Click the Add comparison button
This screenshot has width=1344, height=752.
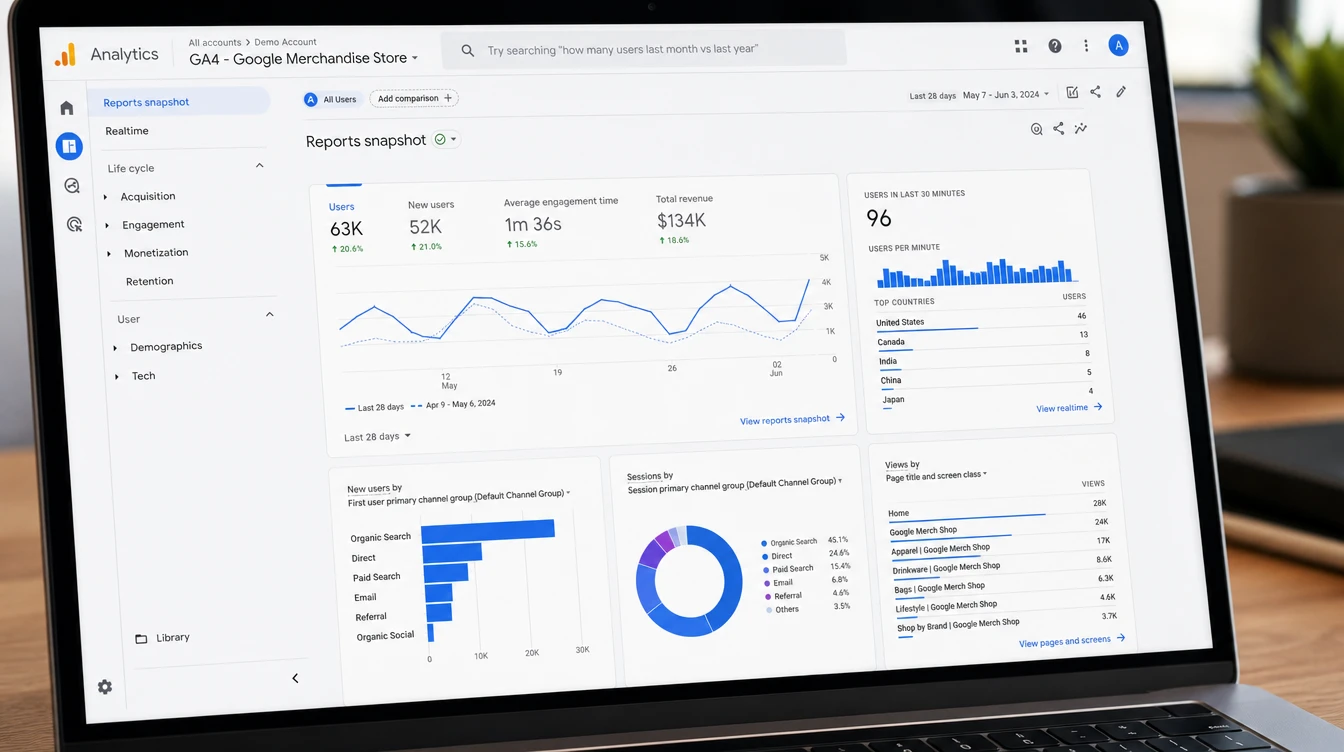(414, 98)
